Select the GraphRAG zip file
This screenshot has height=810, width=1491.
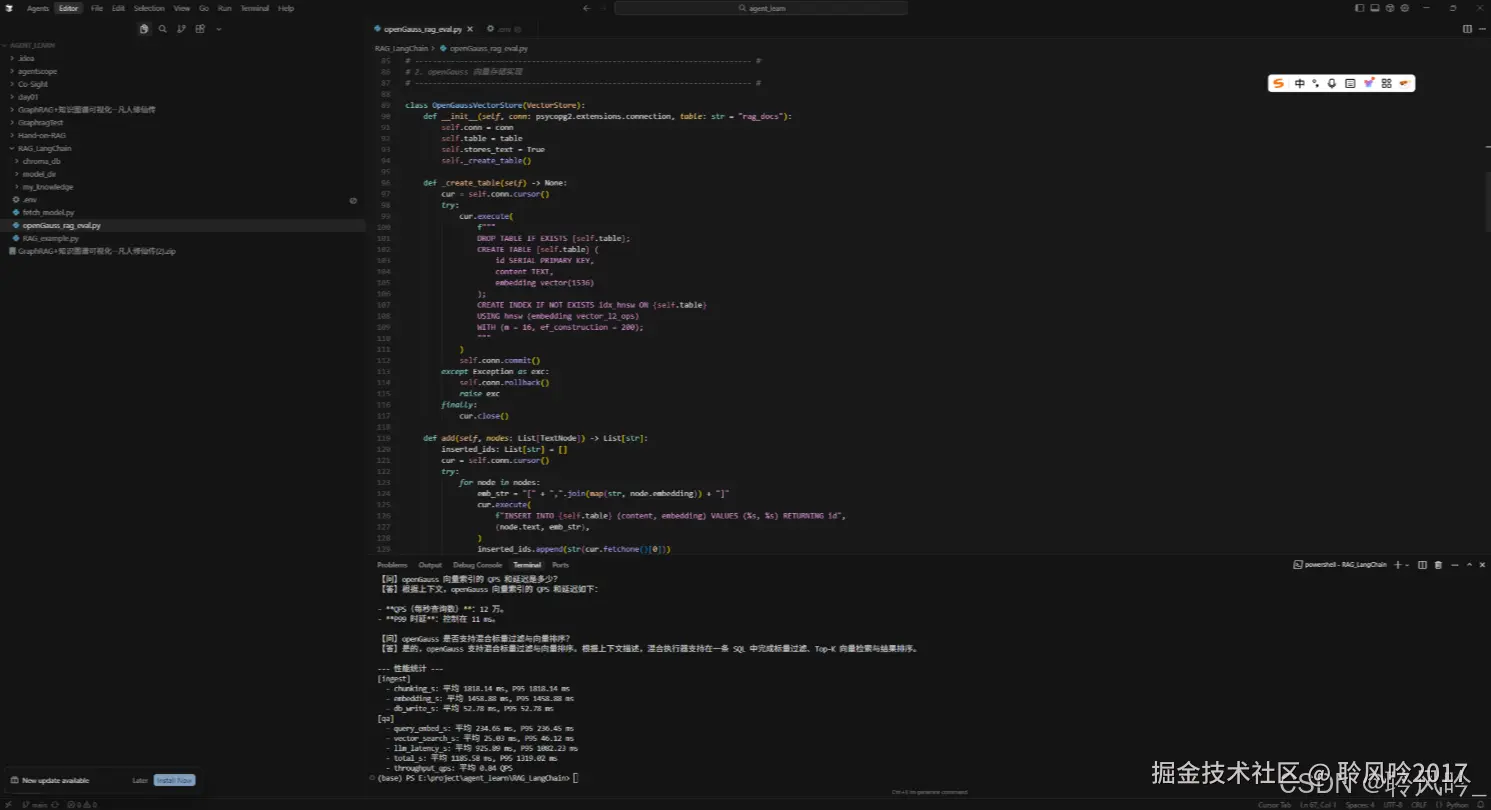click(95, 251)
